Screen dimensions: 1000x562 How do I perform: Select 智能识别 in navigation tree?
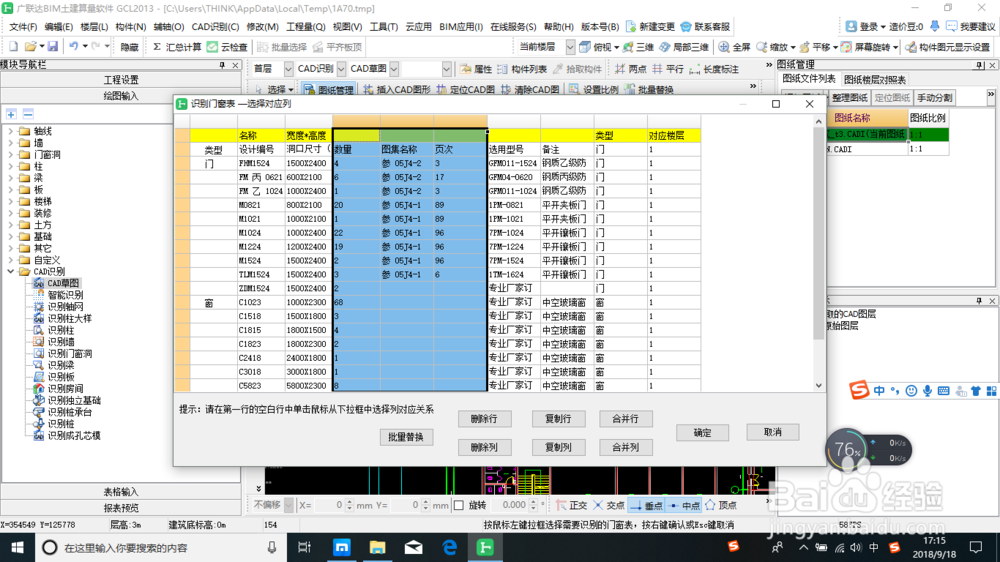65,295
